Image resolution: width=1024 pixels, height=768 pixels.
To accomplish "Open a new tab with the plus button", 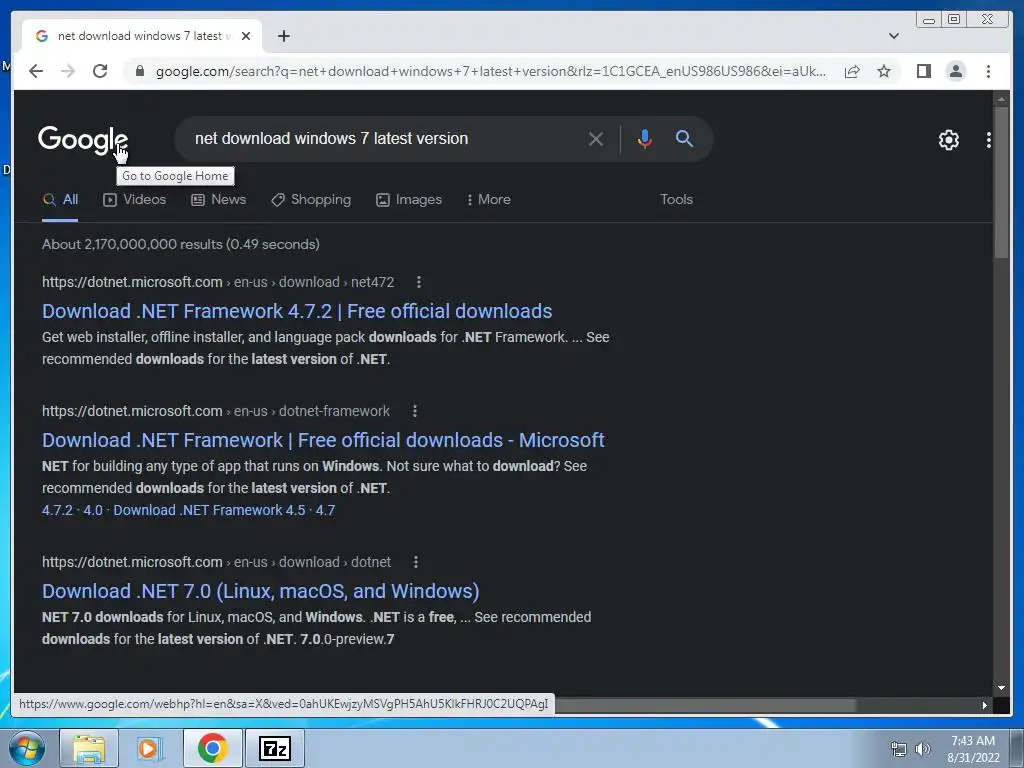I will [x=283, y=36].
